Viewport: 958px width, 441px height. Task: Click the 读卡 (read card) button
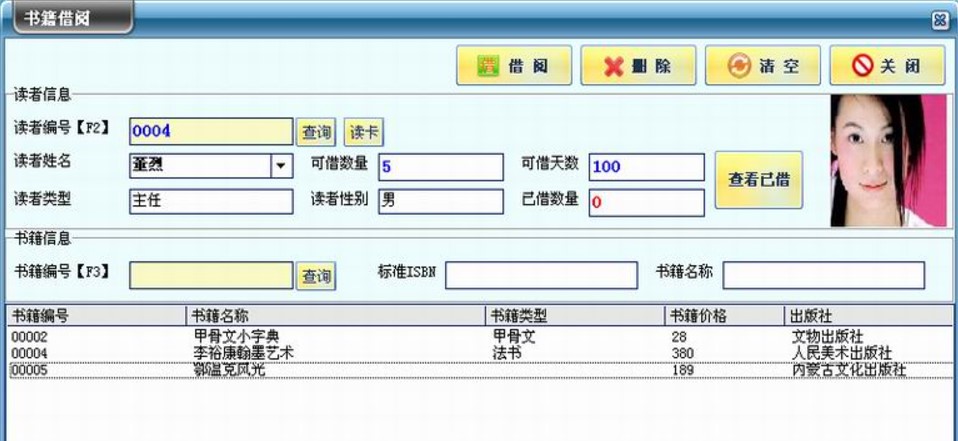[x=364, y=132]
